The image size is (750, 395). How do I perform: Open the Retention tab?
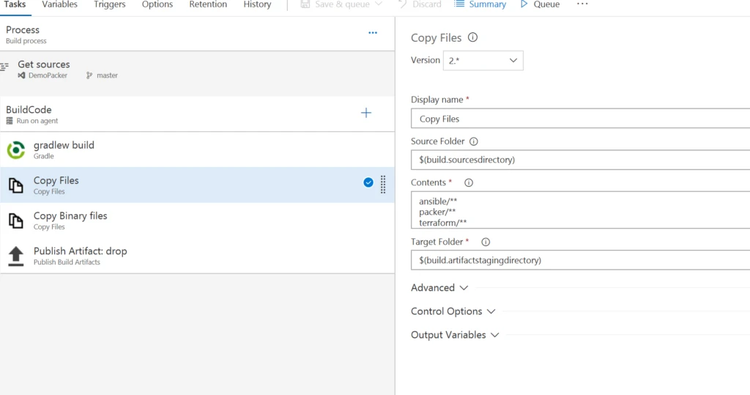[x=208, y=4]
